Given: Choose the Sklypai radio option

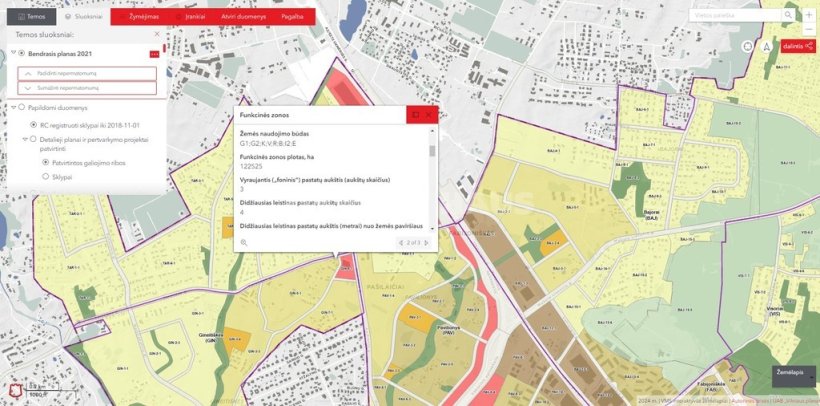Looking at the screenshot, I should 46,176.
